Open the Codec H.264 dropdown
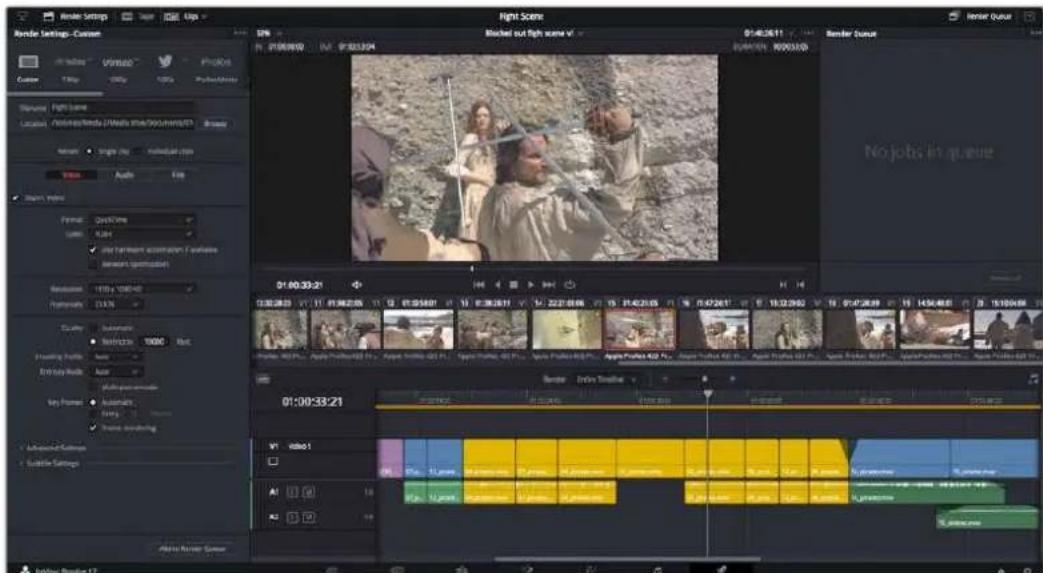 [144, 234]
